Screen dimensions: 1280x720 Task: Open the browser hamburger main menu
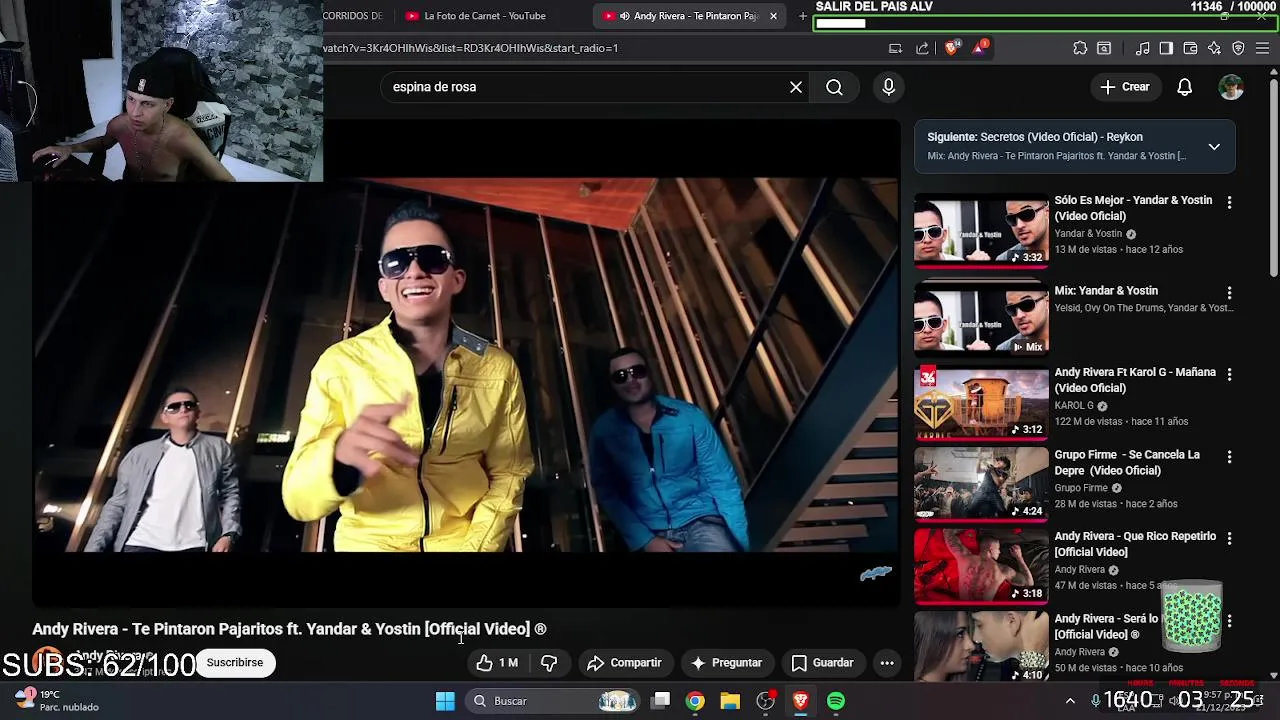(1262, 48)
